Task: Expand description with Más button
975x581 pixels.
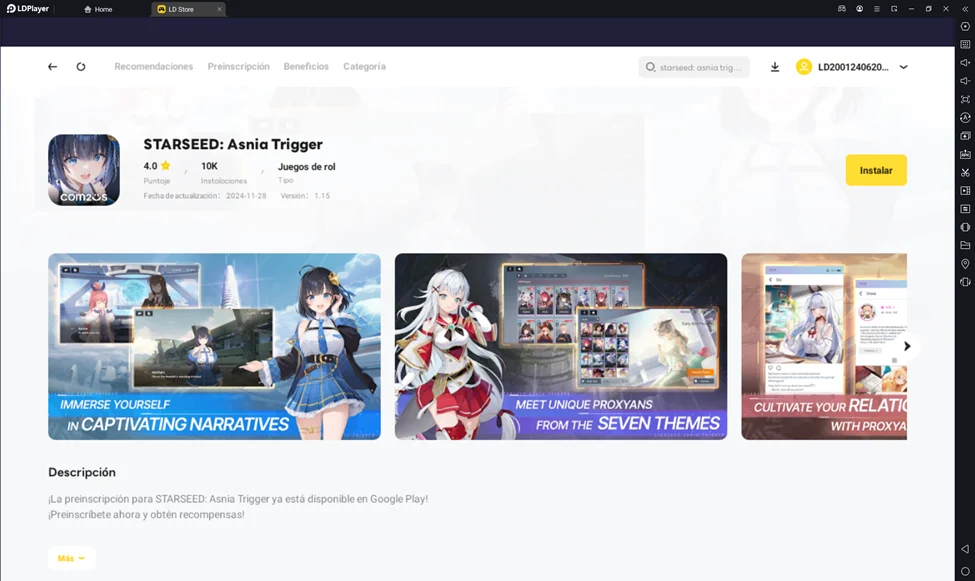Action: pos(72,558)
